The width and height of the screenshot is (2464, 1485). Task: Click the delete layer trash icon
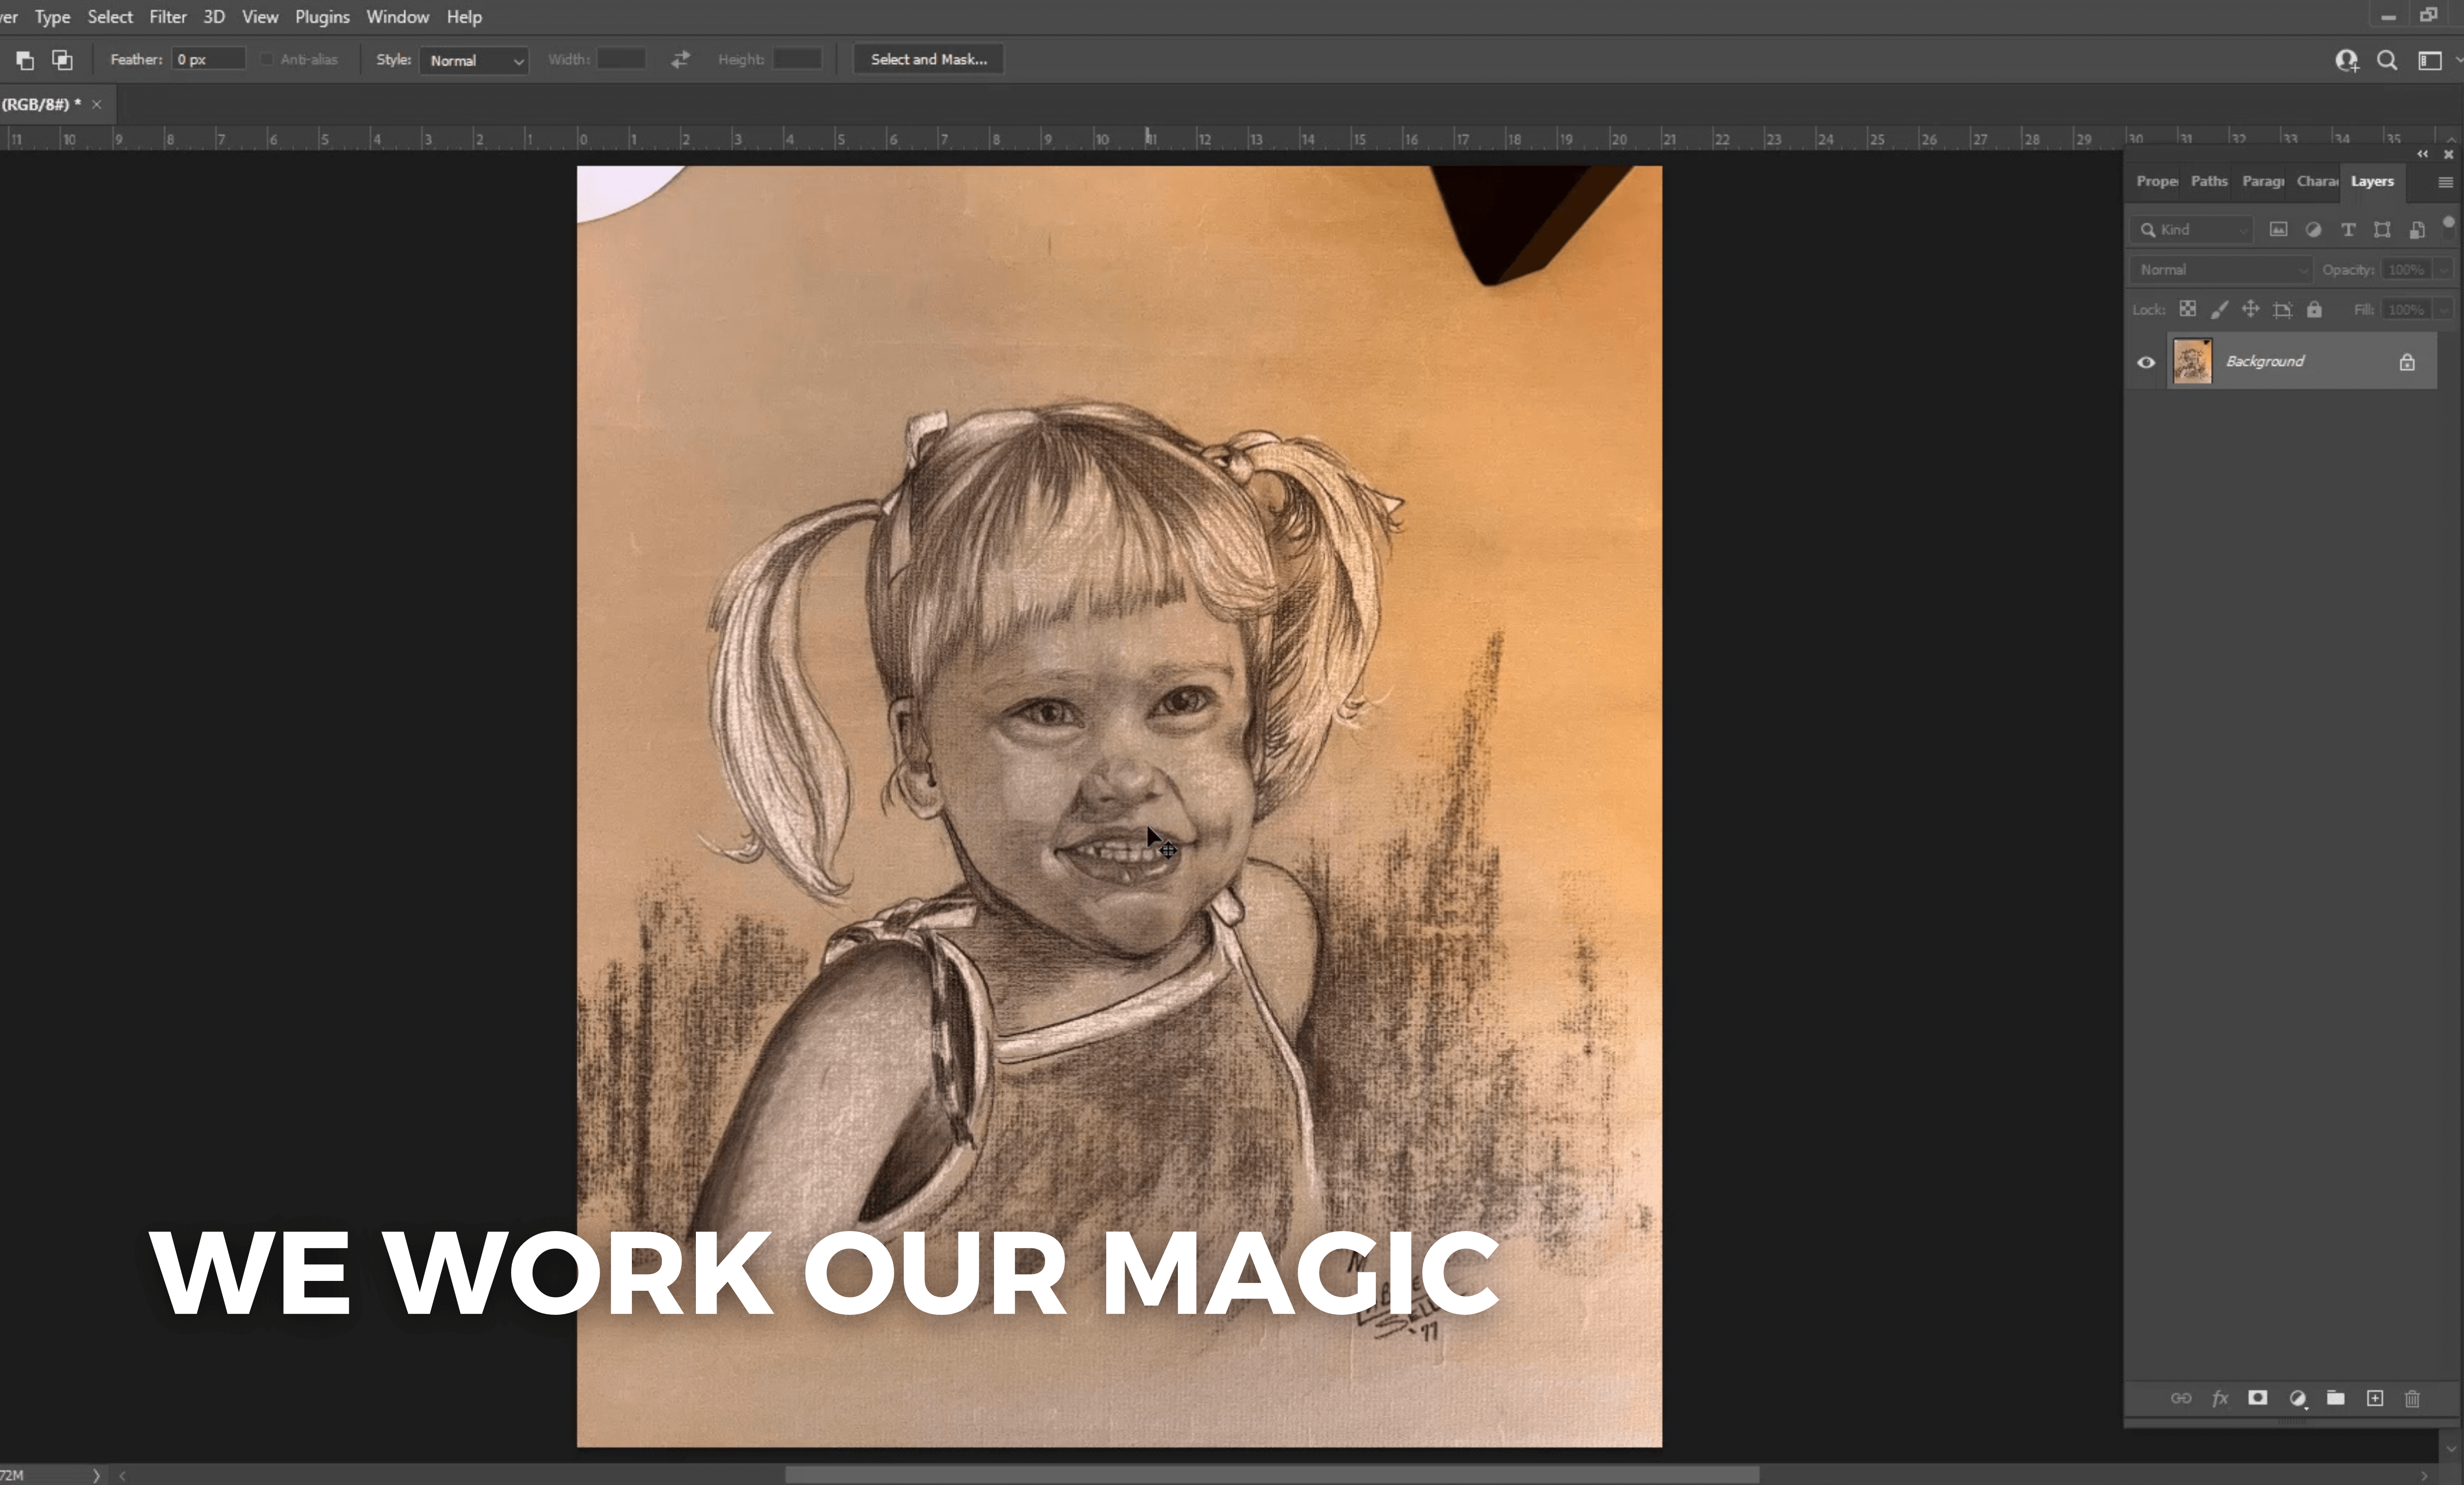pos(2412,1398)
